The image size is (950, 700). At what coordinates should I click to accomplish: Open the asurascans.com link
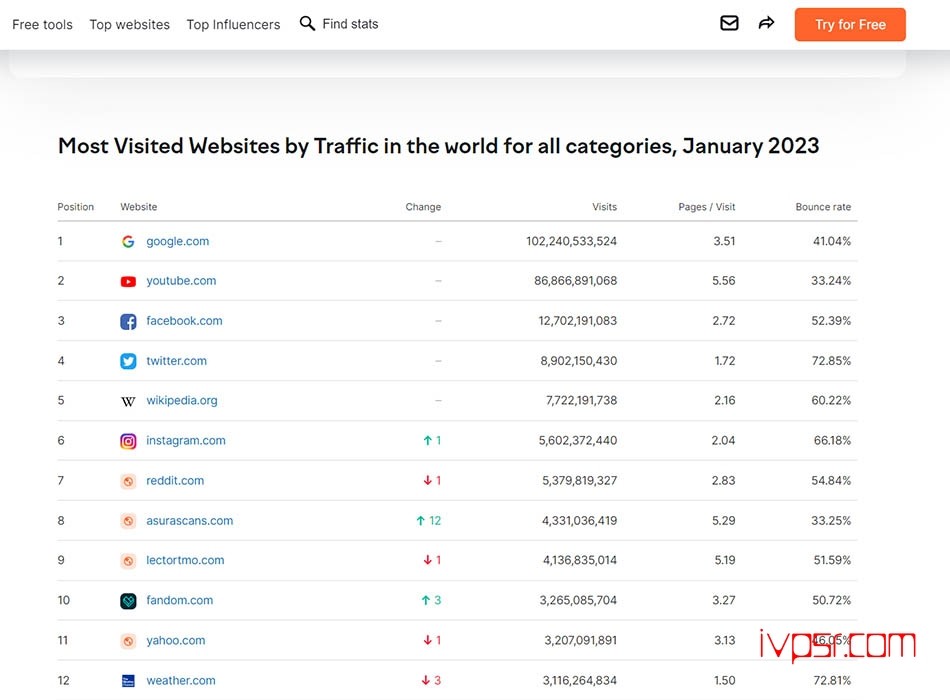point(190,521)
